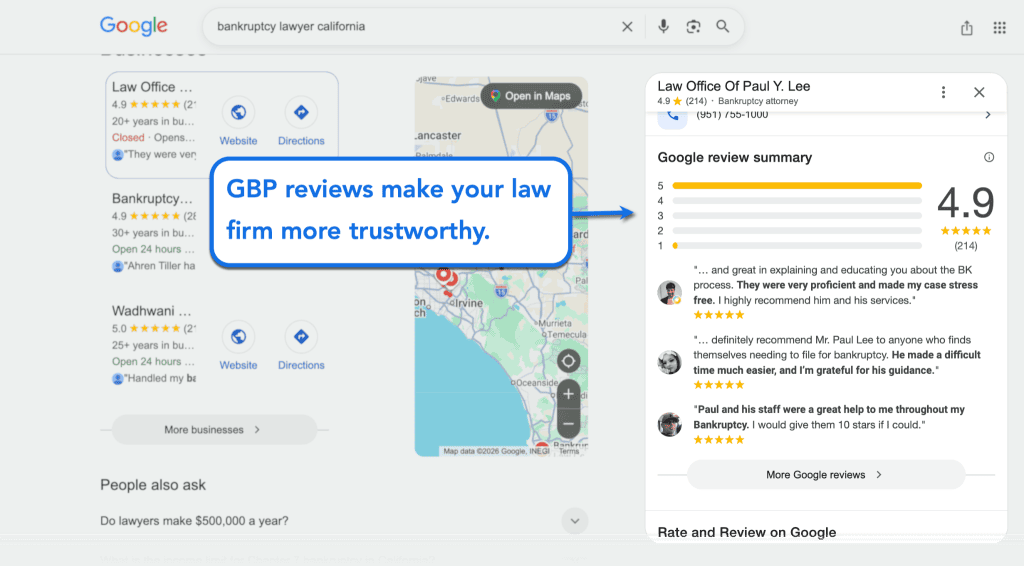Click the 1-star rating bar
The image size is (1024, 566).
pyautogui.click(x=797, y=246)
